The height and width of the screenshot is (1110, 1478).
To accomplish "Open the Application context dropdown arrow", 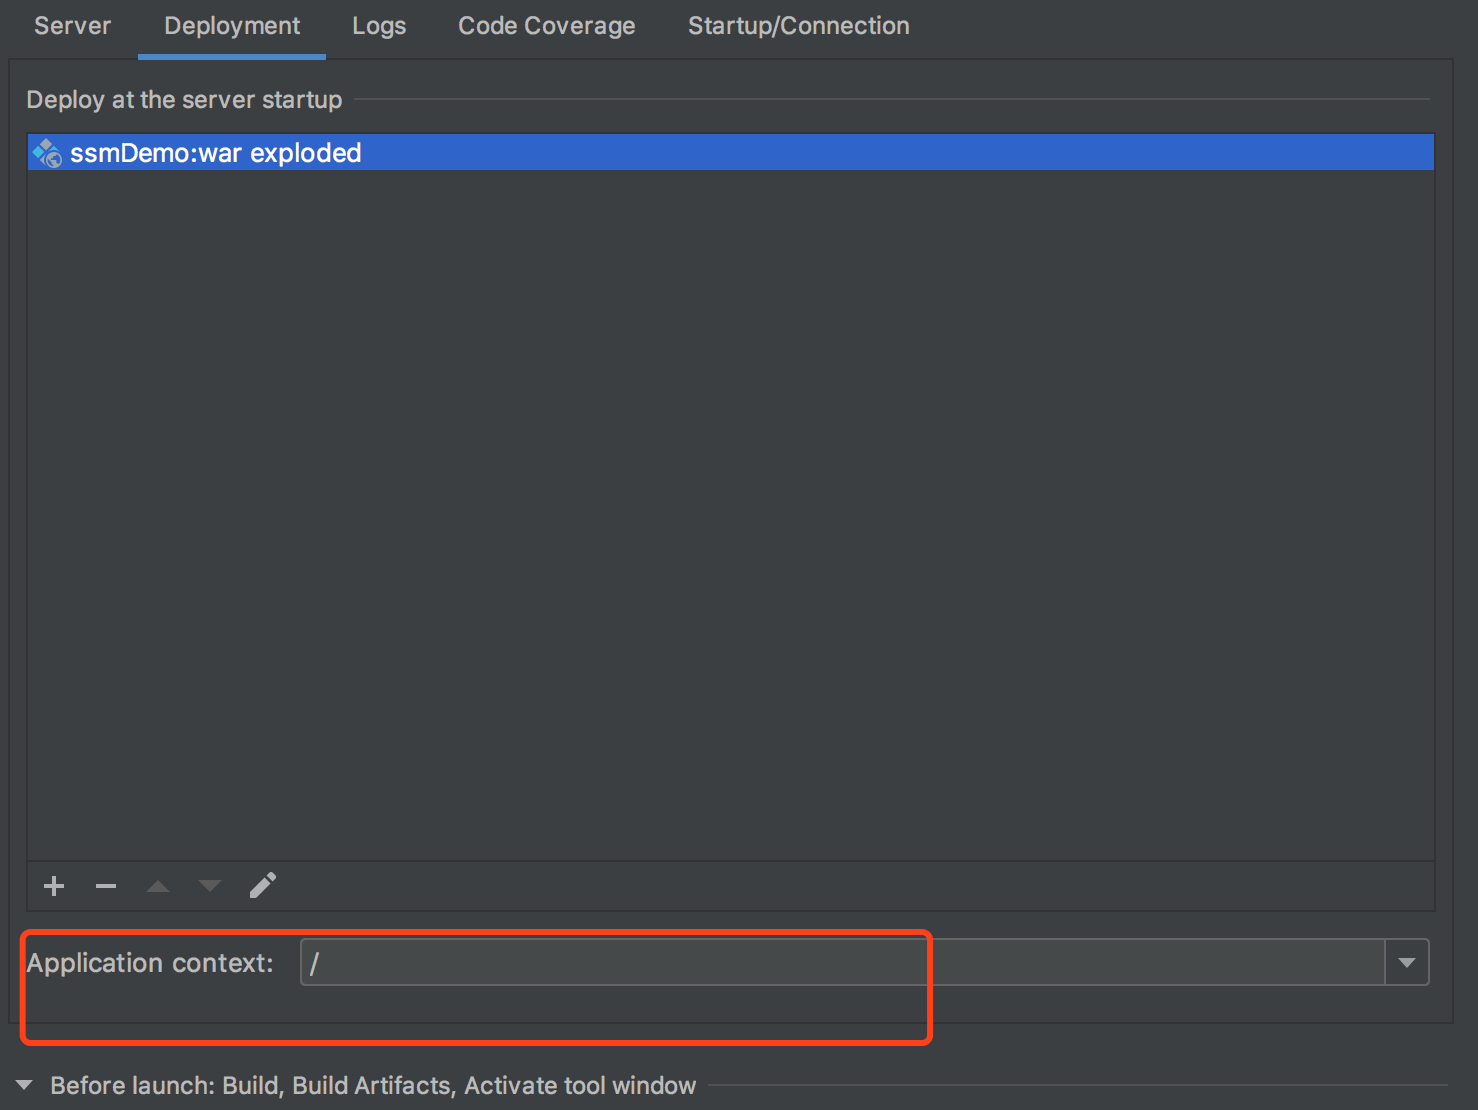I will tap(1407, 962).
